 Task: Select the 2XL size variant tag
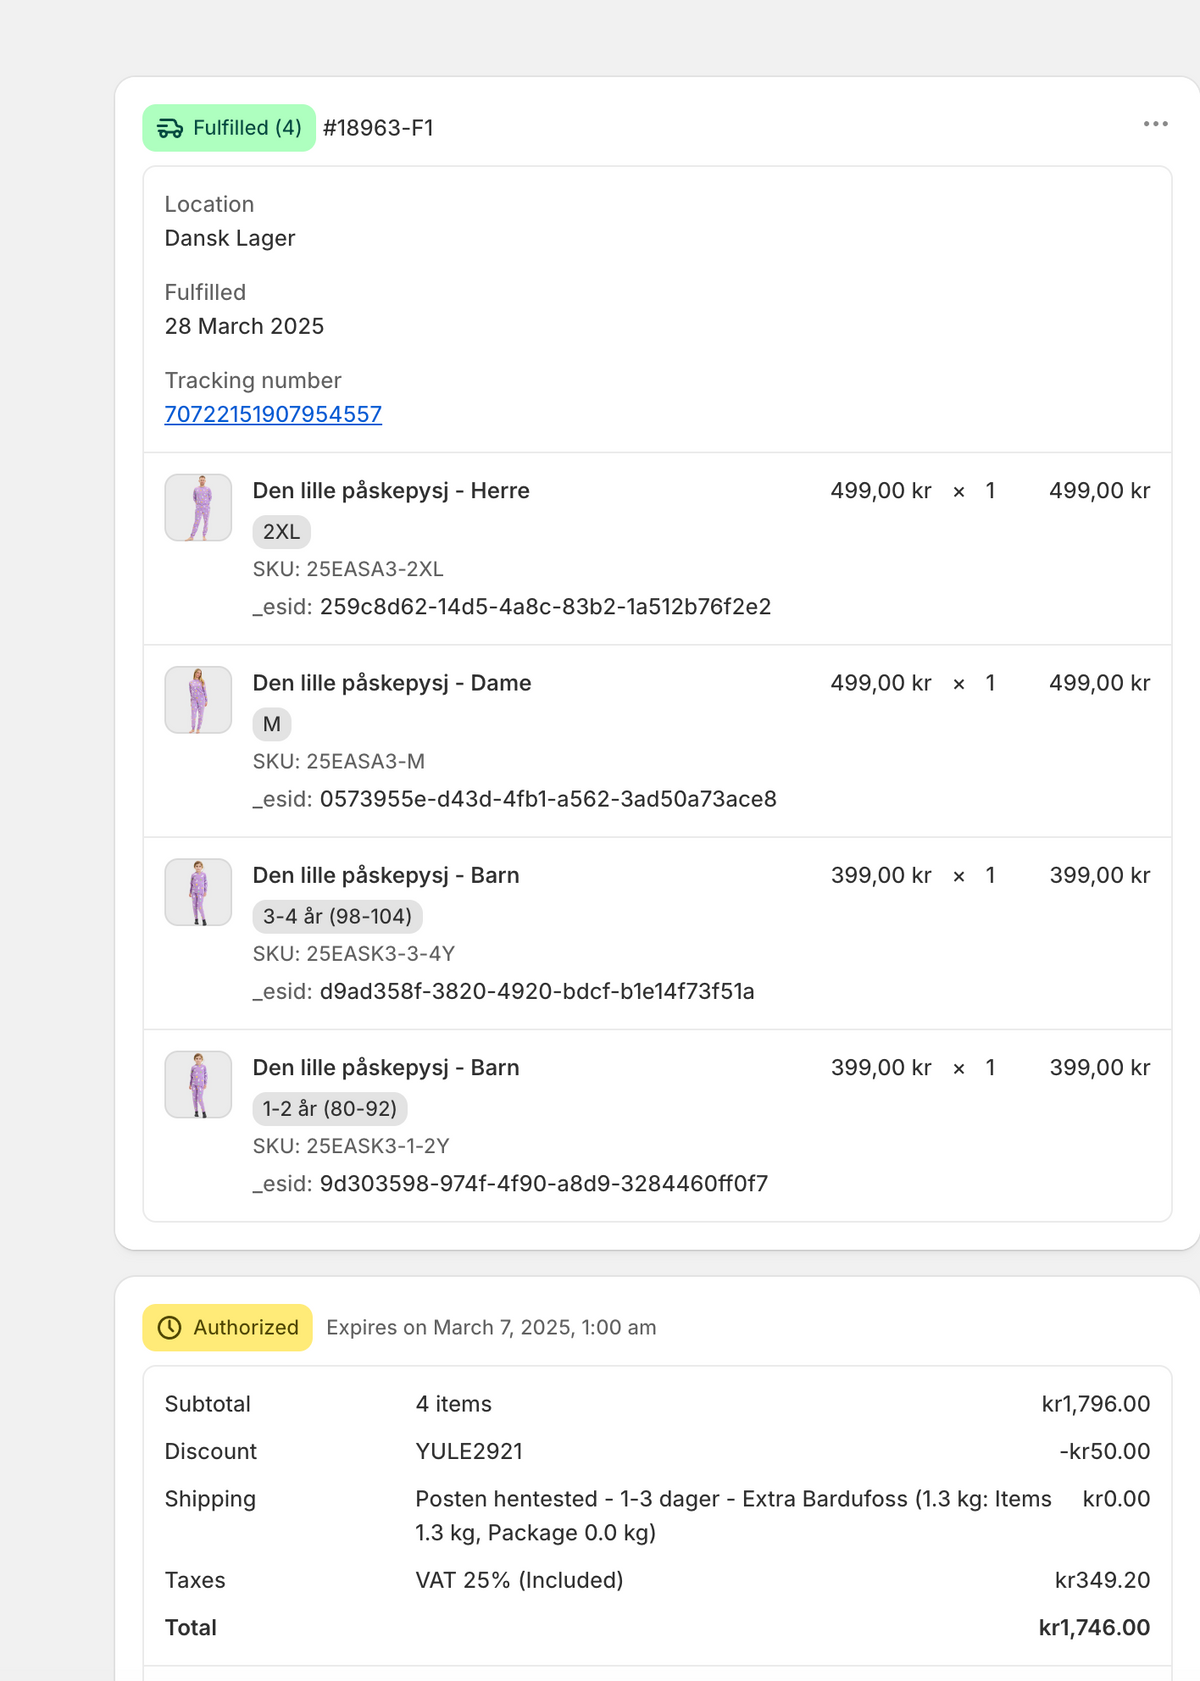281,532
